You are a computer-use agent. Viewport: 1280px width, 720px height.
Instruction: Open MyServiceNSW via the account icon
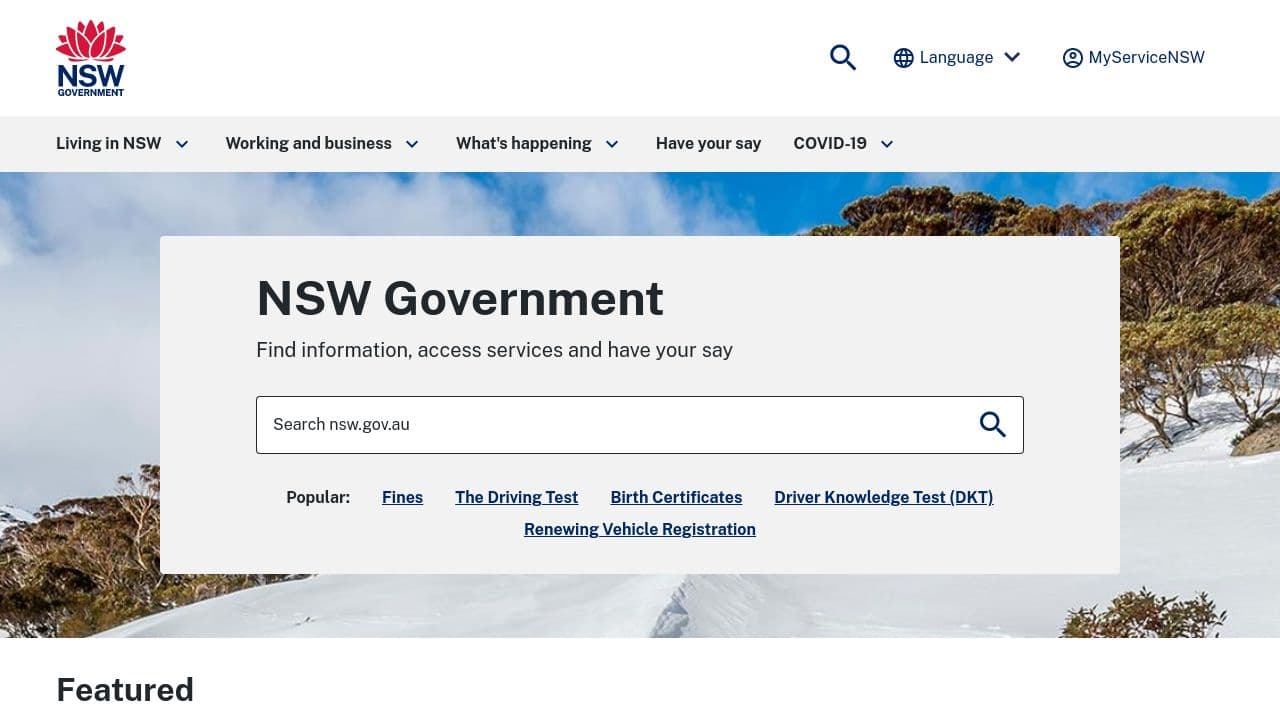coord(1072,57)
